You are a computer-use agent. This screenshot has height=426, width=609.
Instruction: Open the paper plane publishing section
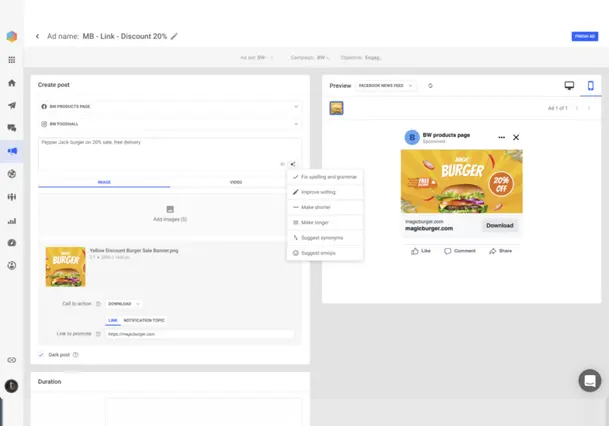click(12, 105)
